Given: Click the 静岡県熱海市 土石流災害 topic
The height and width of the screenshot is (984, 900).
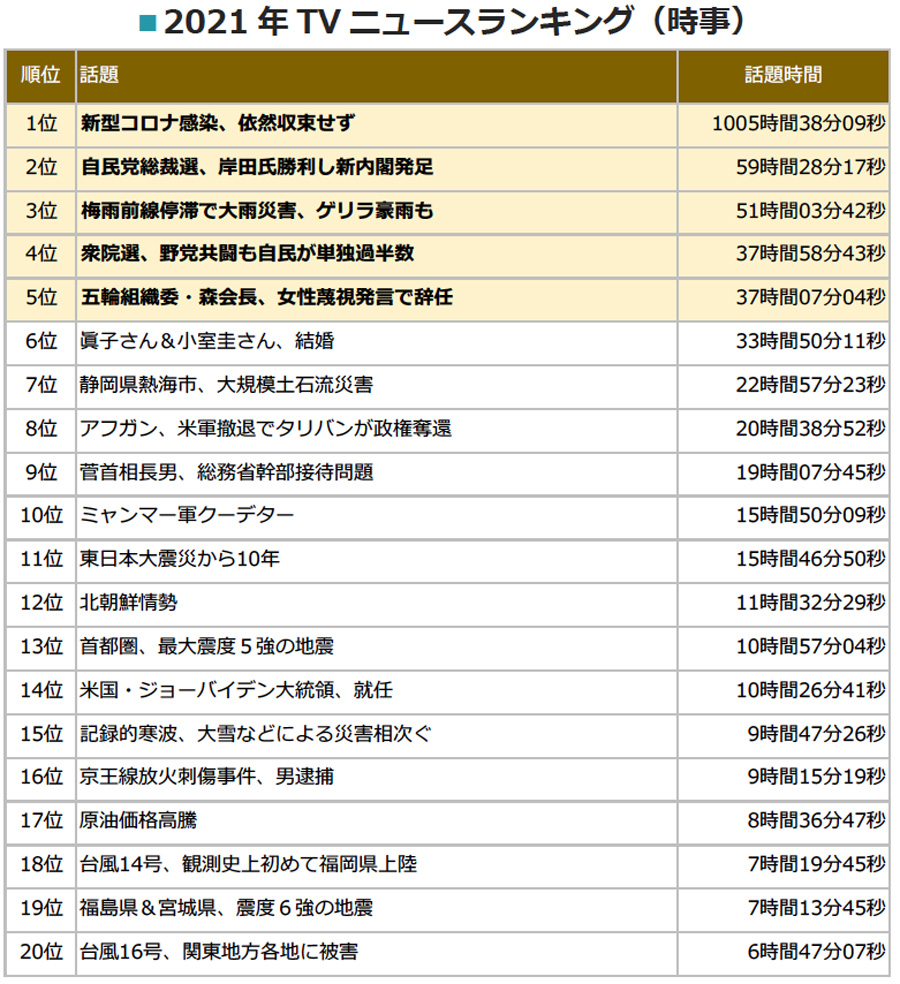Looking at the screenshot, I should (226, 385).
